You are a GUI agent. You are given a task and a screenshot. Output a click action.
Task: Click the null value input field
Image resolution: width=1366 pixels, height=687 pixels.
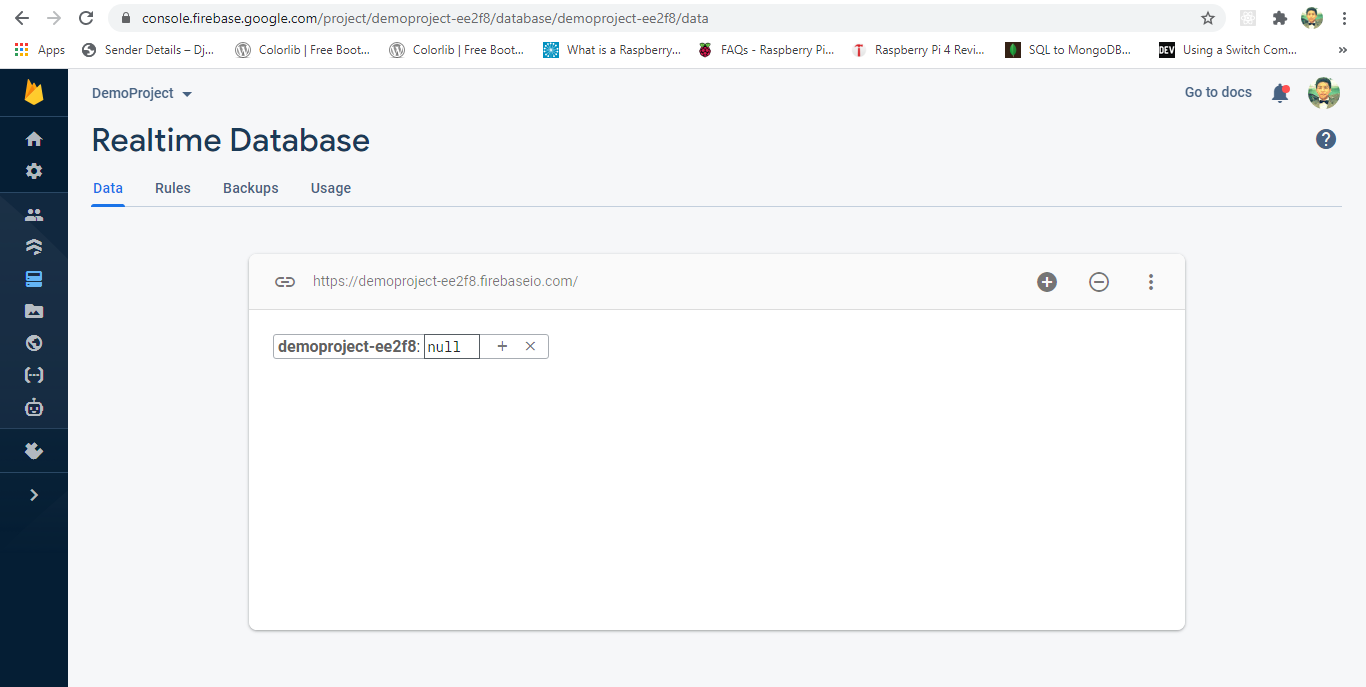451,347
